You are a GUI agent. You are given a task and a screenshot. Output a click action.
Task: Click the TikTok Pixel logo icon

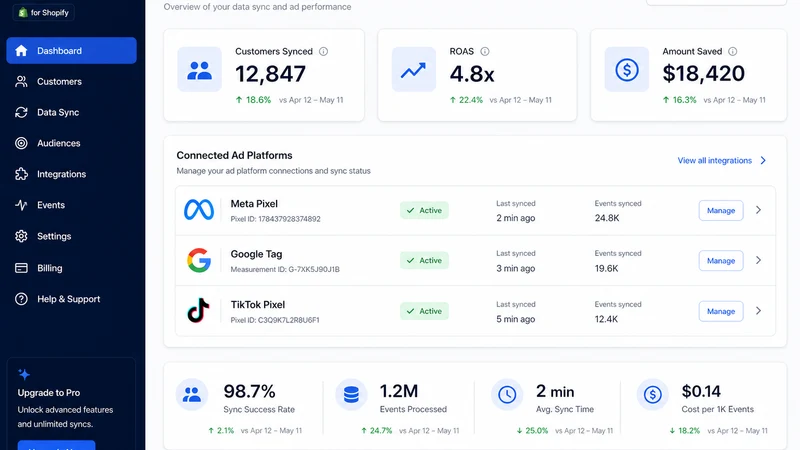(198, 311)
